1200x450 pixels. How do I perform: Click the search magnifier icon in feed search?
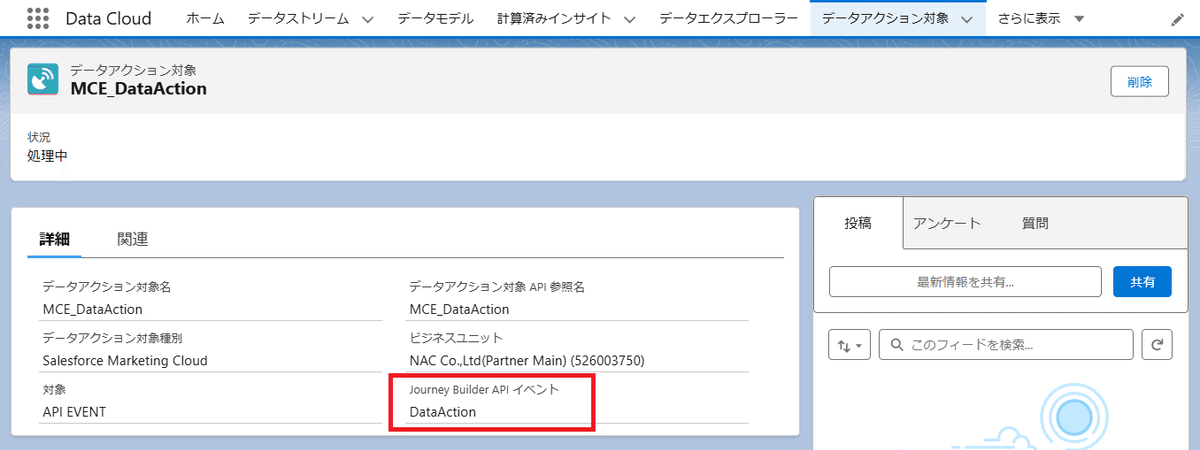[896, 345]
